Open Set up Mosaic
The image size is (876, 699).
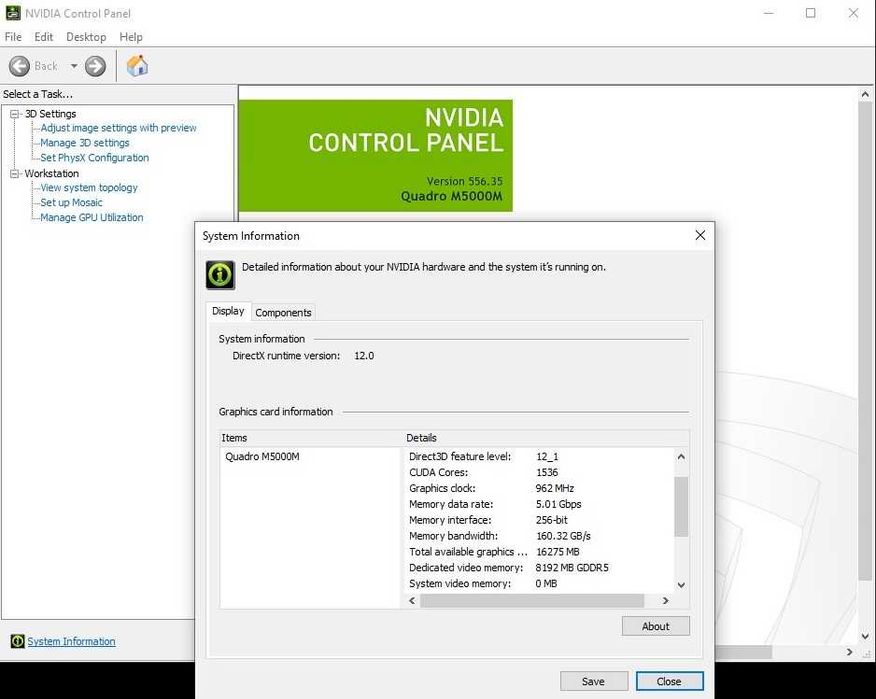pos(72,202)
